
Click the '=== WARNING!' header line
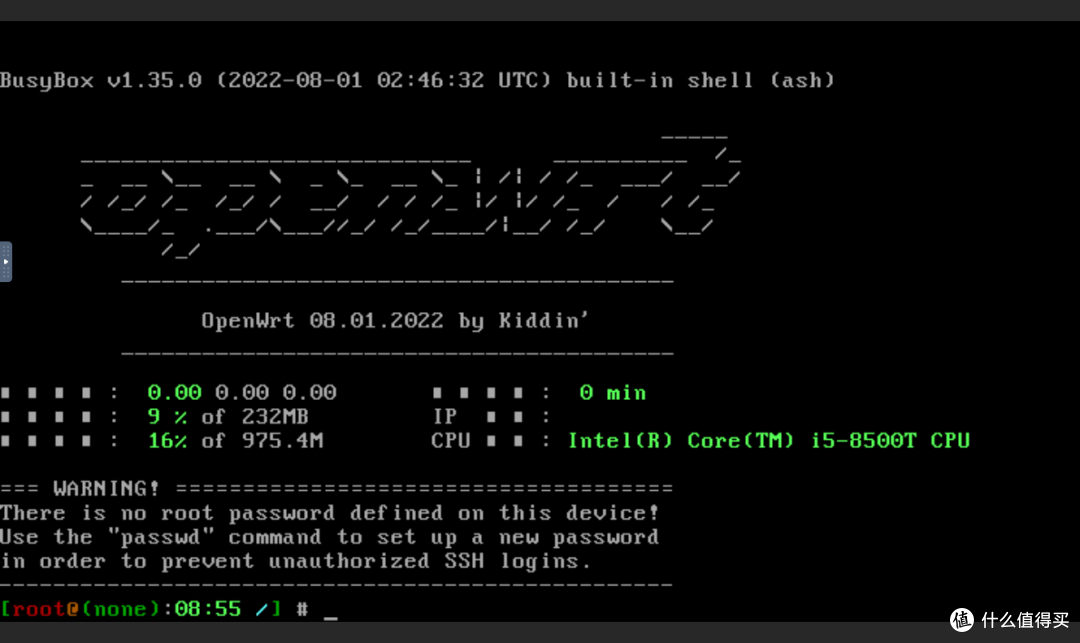[x=336, y=489]
